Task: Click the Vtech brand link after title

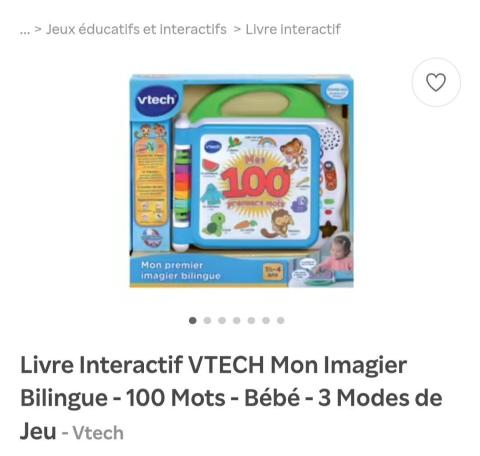Action: click(98, 433)
